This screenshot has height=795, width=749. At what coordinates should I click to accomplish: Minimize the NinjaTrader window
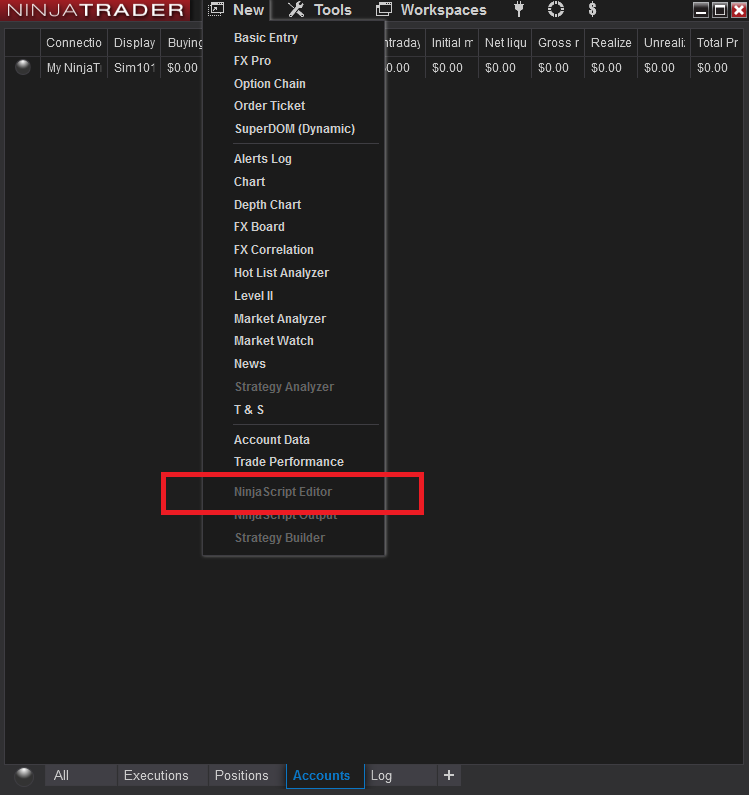coord(701,10)
